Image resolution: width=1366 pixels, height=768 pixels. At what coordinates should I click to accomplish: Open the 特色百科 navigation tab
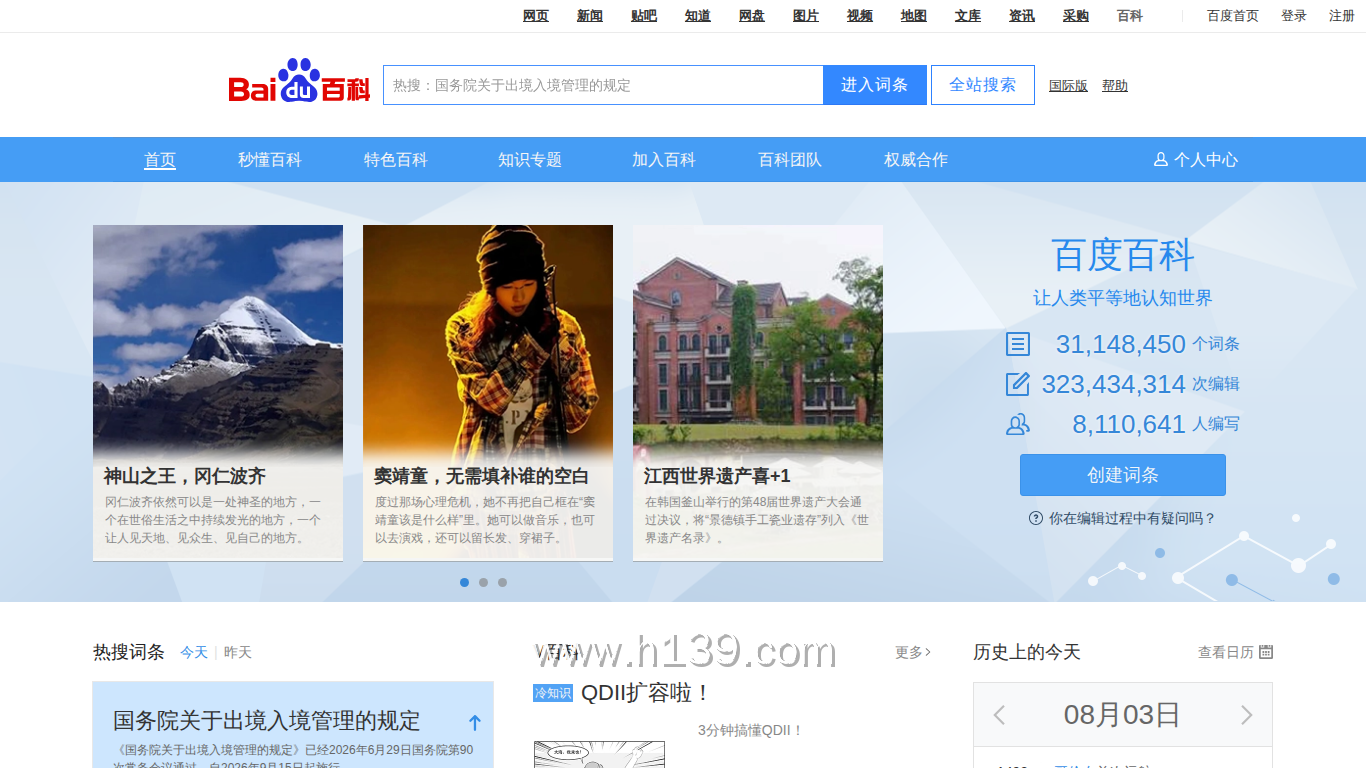(396, 160)
